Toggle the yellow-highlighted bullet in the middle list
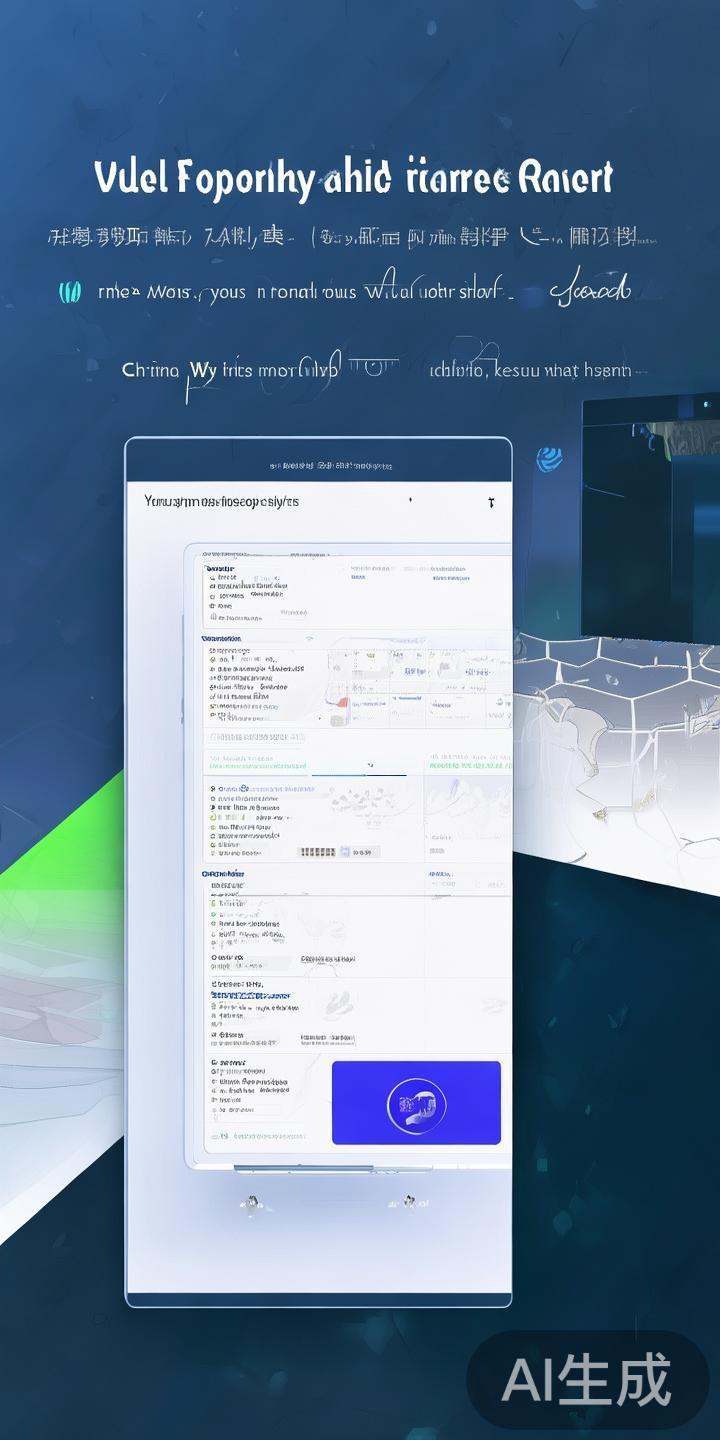 (213, 817)
